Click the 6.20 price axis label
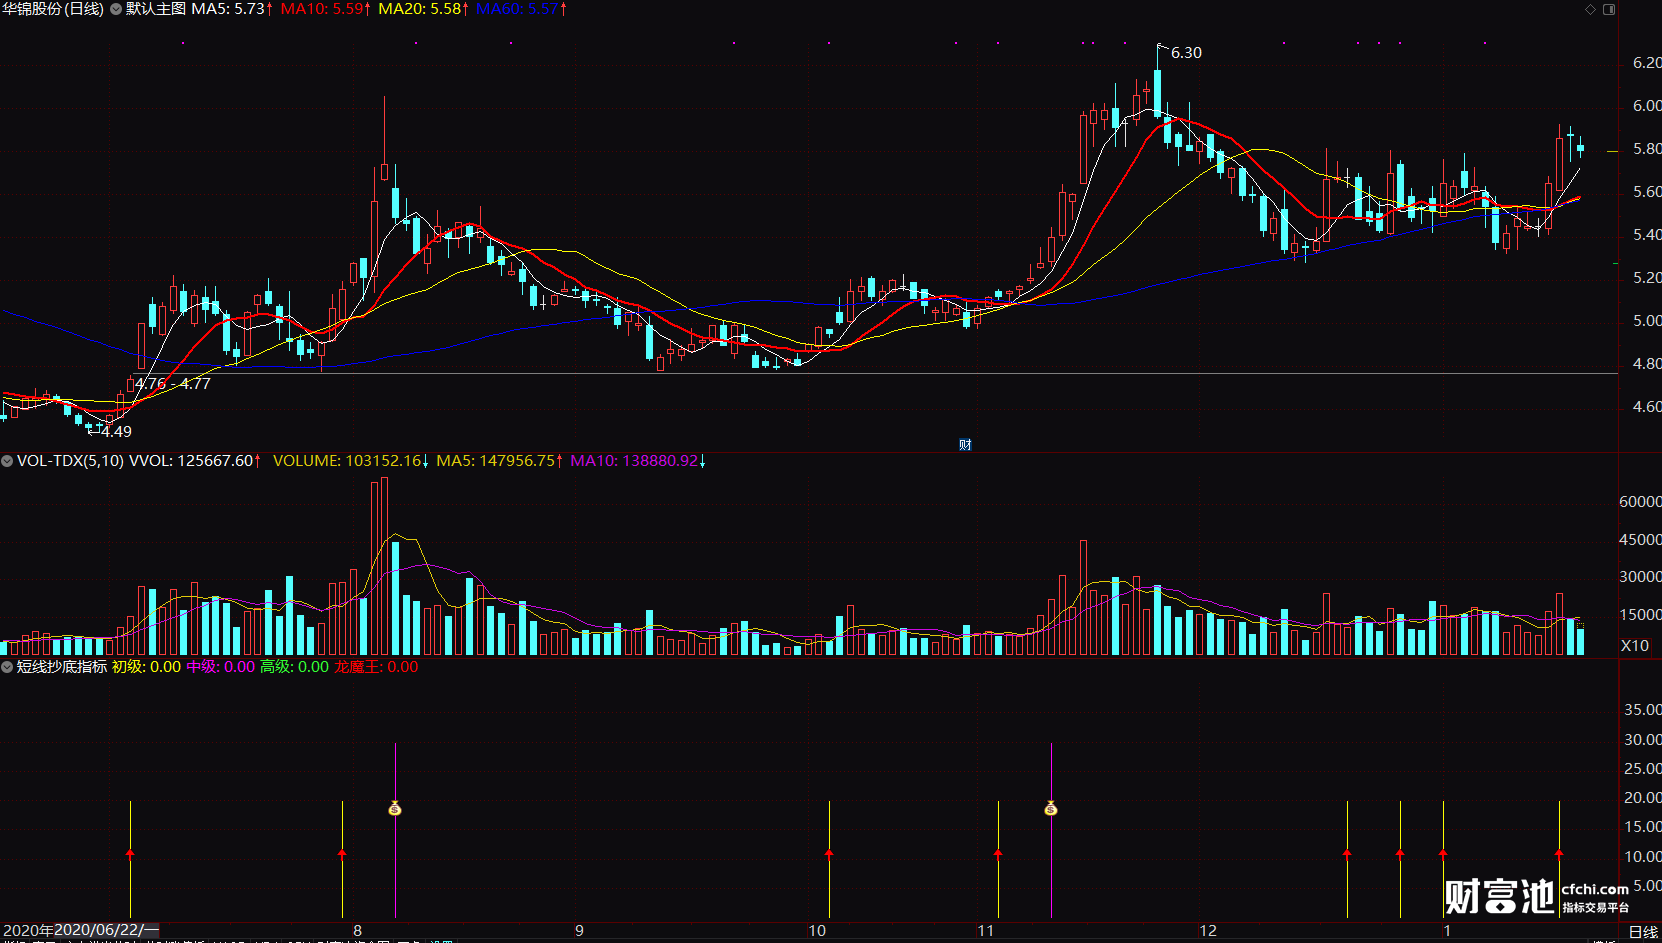Image resolution: width=1662 pixels, height=943 pixels. click(1647, 63)
